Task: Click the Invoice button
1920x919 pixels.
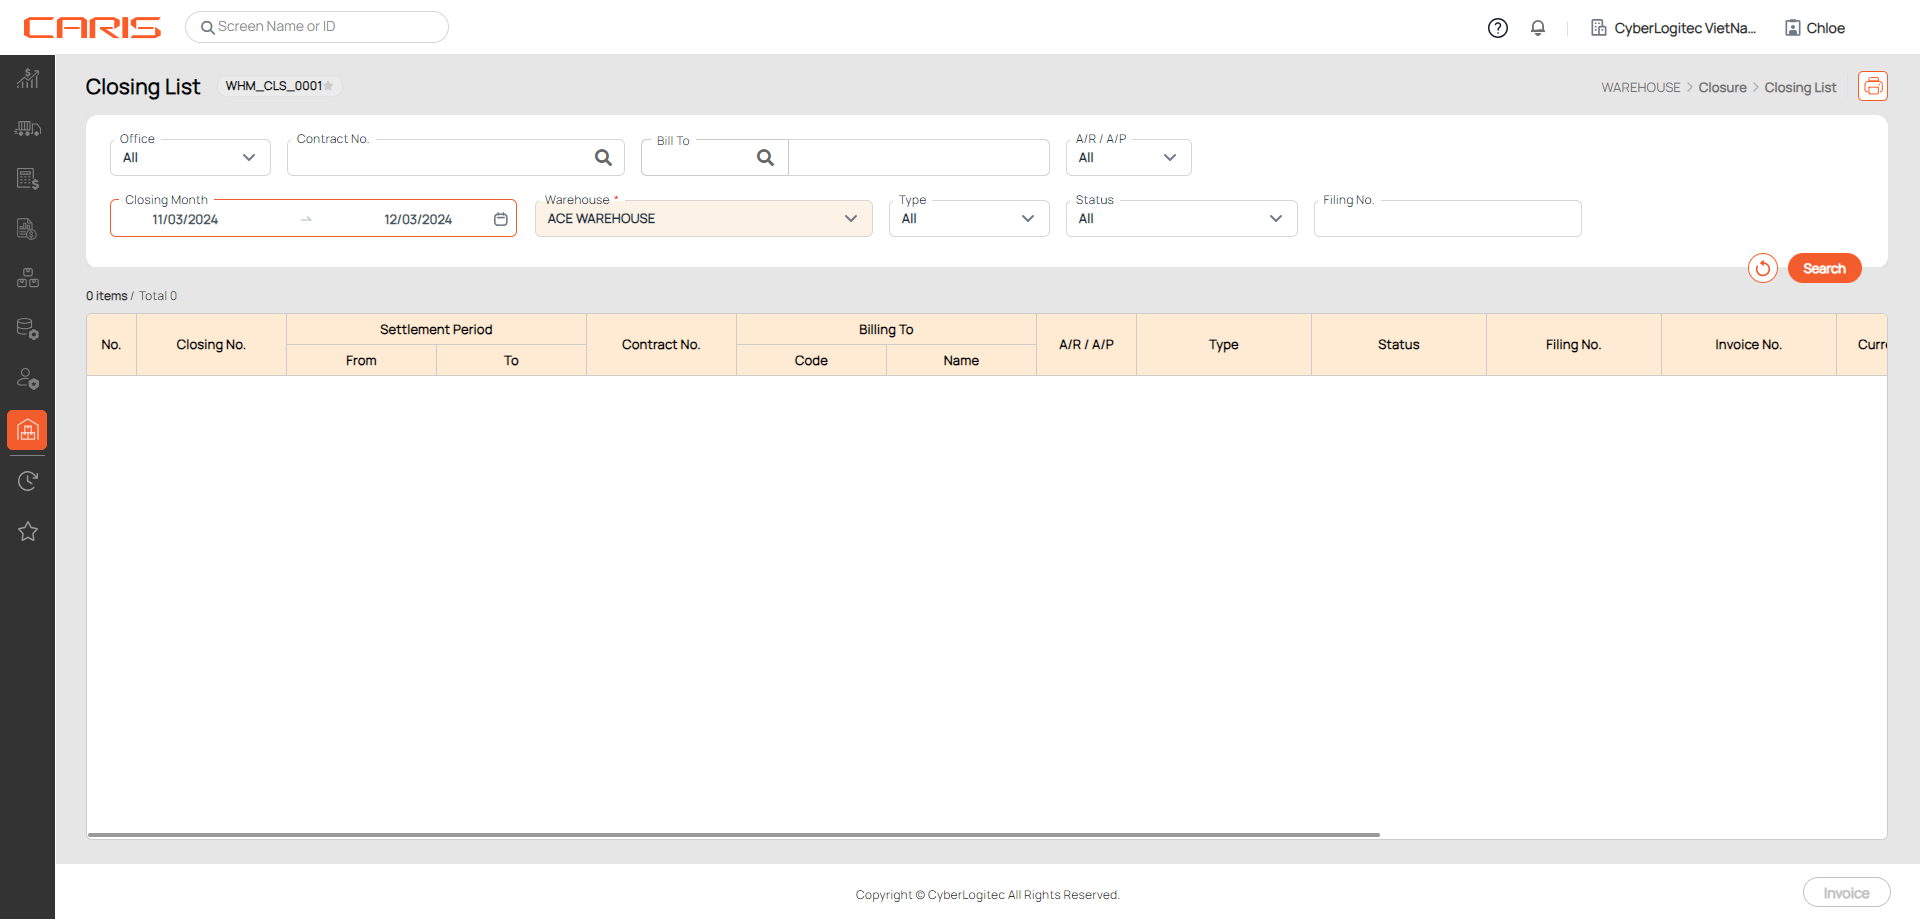Action: 1845,893
